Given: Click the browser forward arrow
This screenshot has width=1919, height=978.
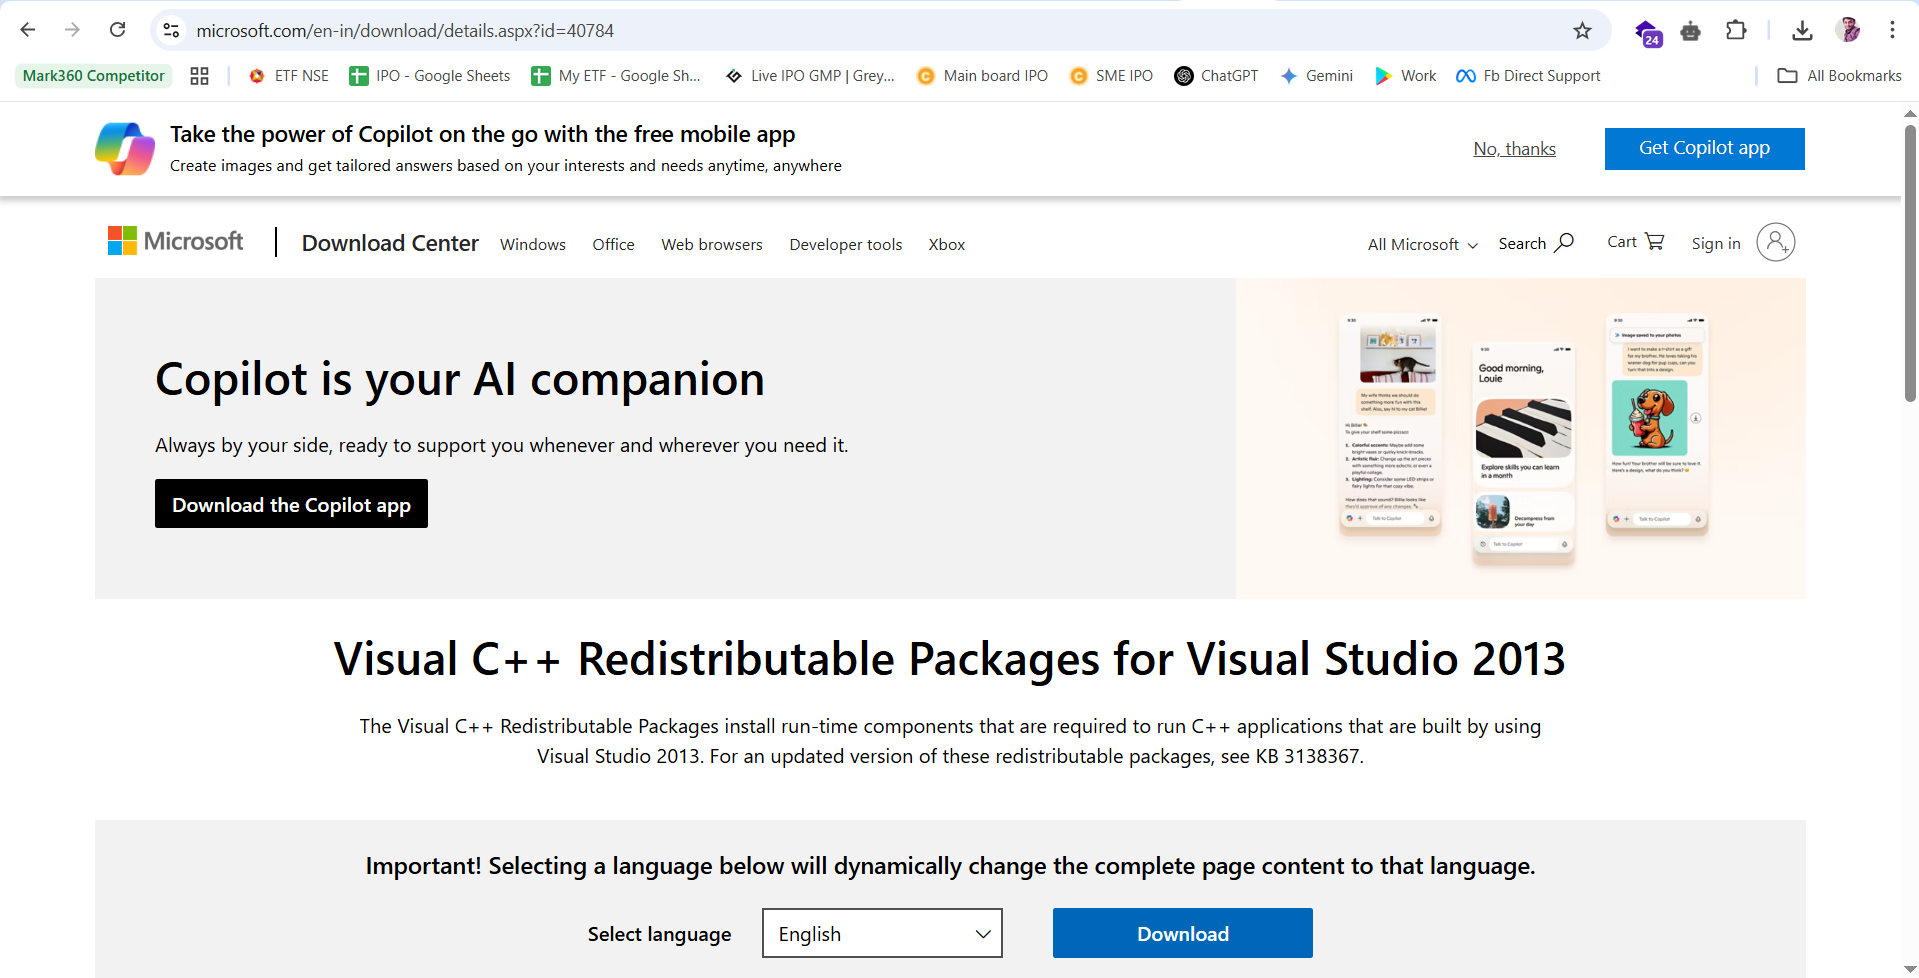Looking at the screenshot, I should (72, 30).
